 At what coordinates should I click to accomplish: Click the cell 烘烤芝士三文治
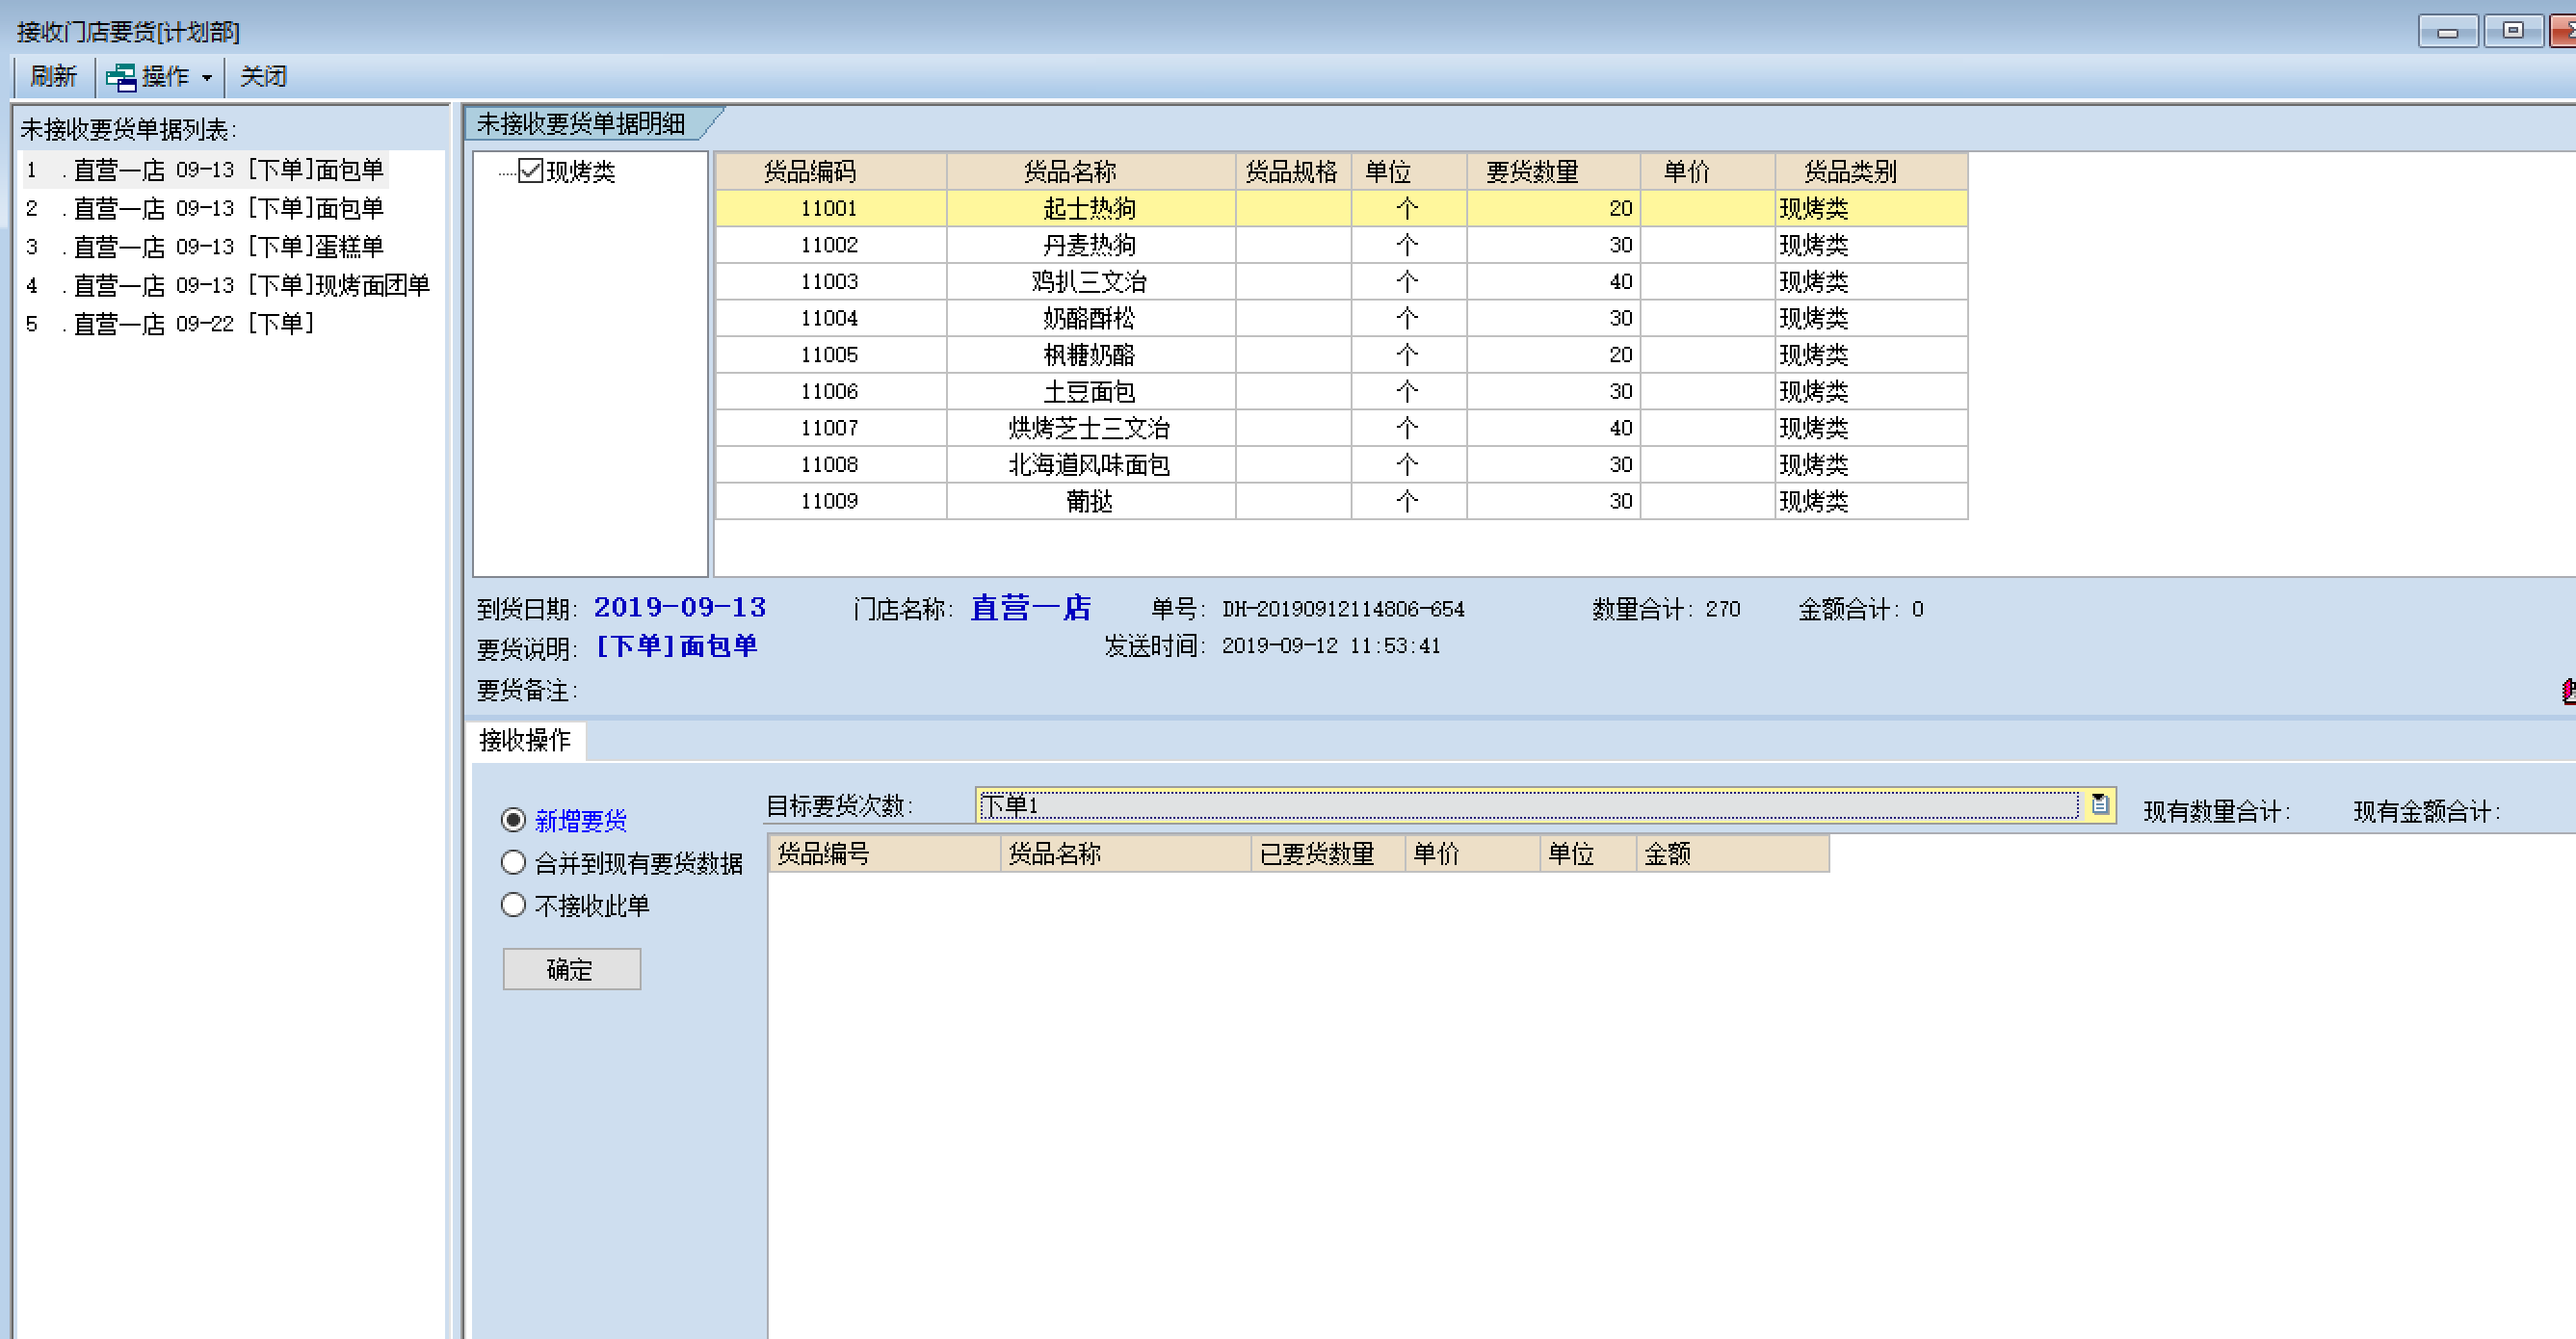coord(1090,428)
